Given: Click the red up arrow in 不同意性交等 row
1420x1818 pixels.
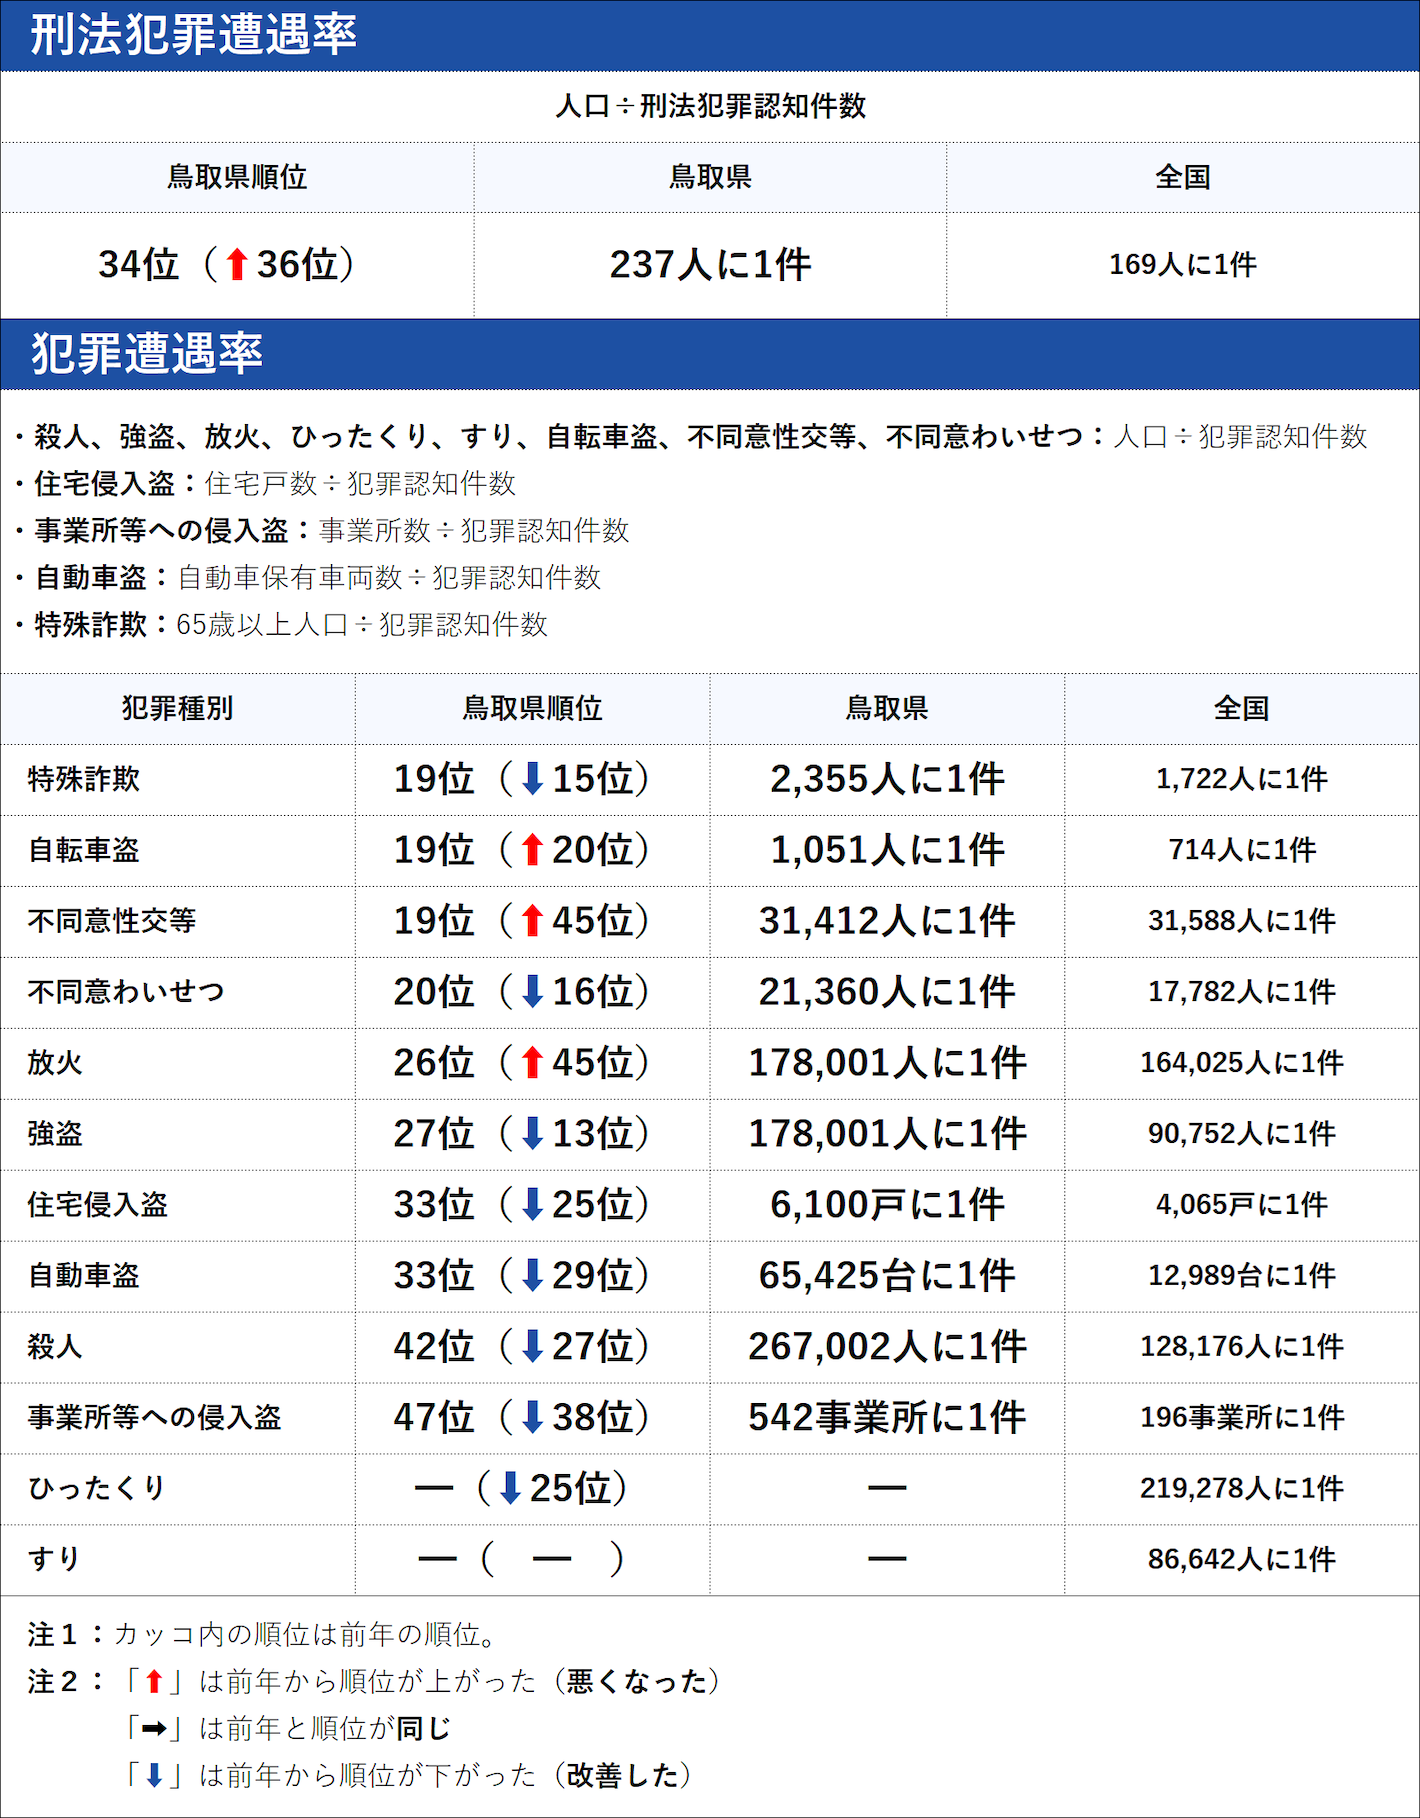Looking at the screenshot, I should click(533, 921).
